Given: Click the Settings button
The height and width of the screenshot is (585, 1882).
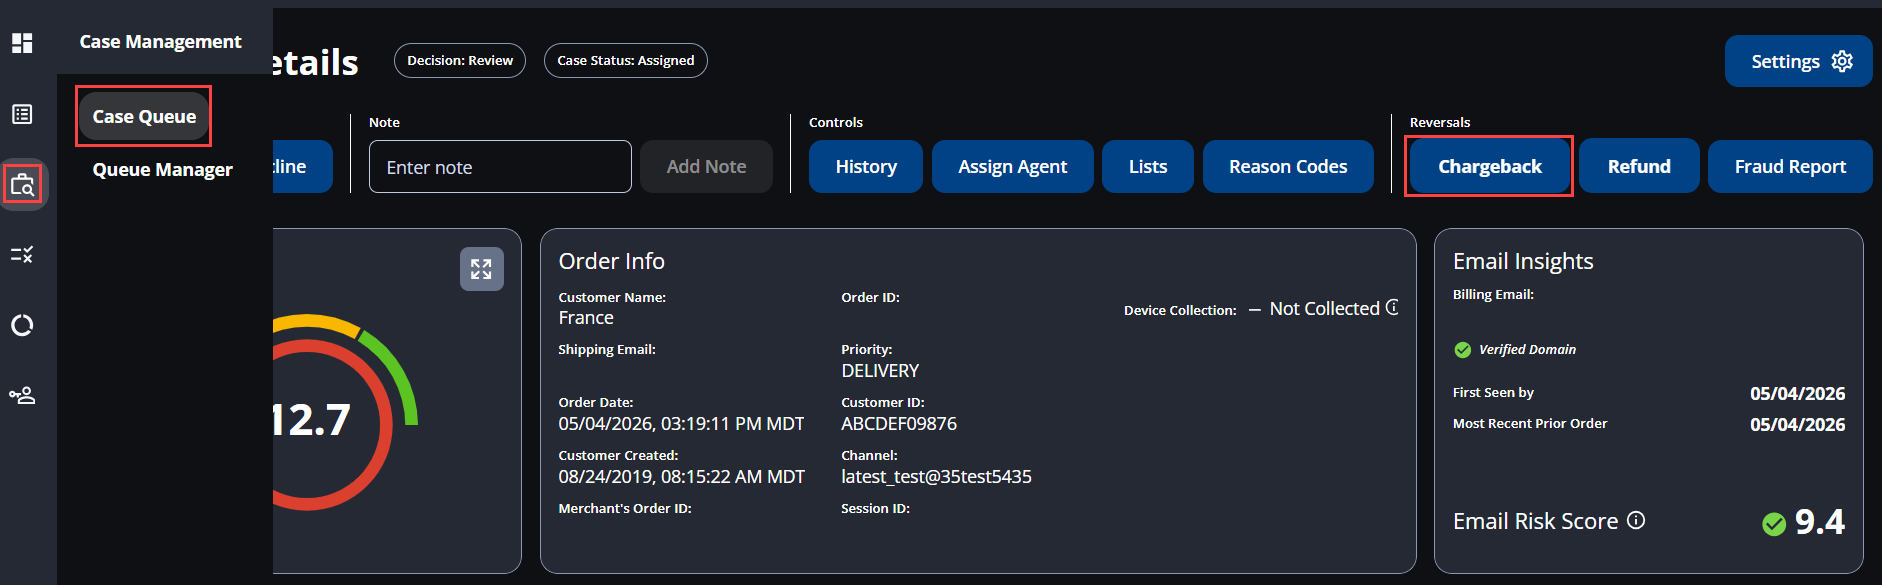Looking at the screenshot, I should [x=1799, y=61].
